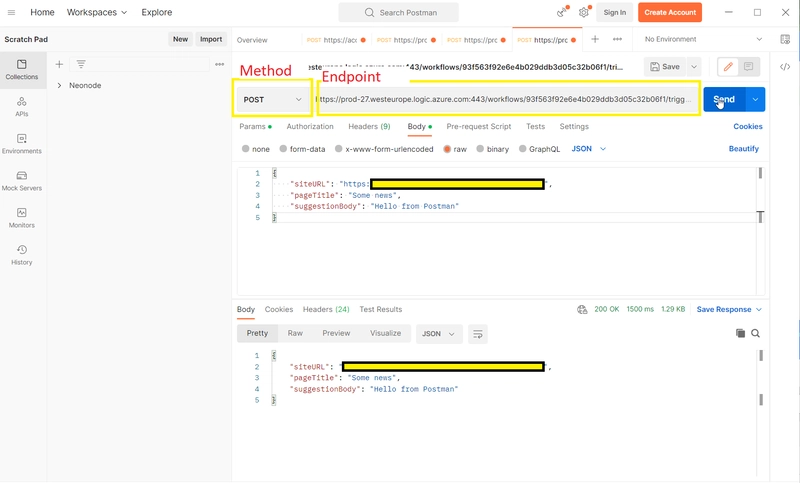This screenshot has height=483, width=800.
Task: Open the response Headers (24) tab
Action: coord(326,310)
